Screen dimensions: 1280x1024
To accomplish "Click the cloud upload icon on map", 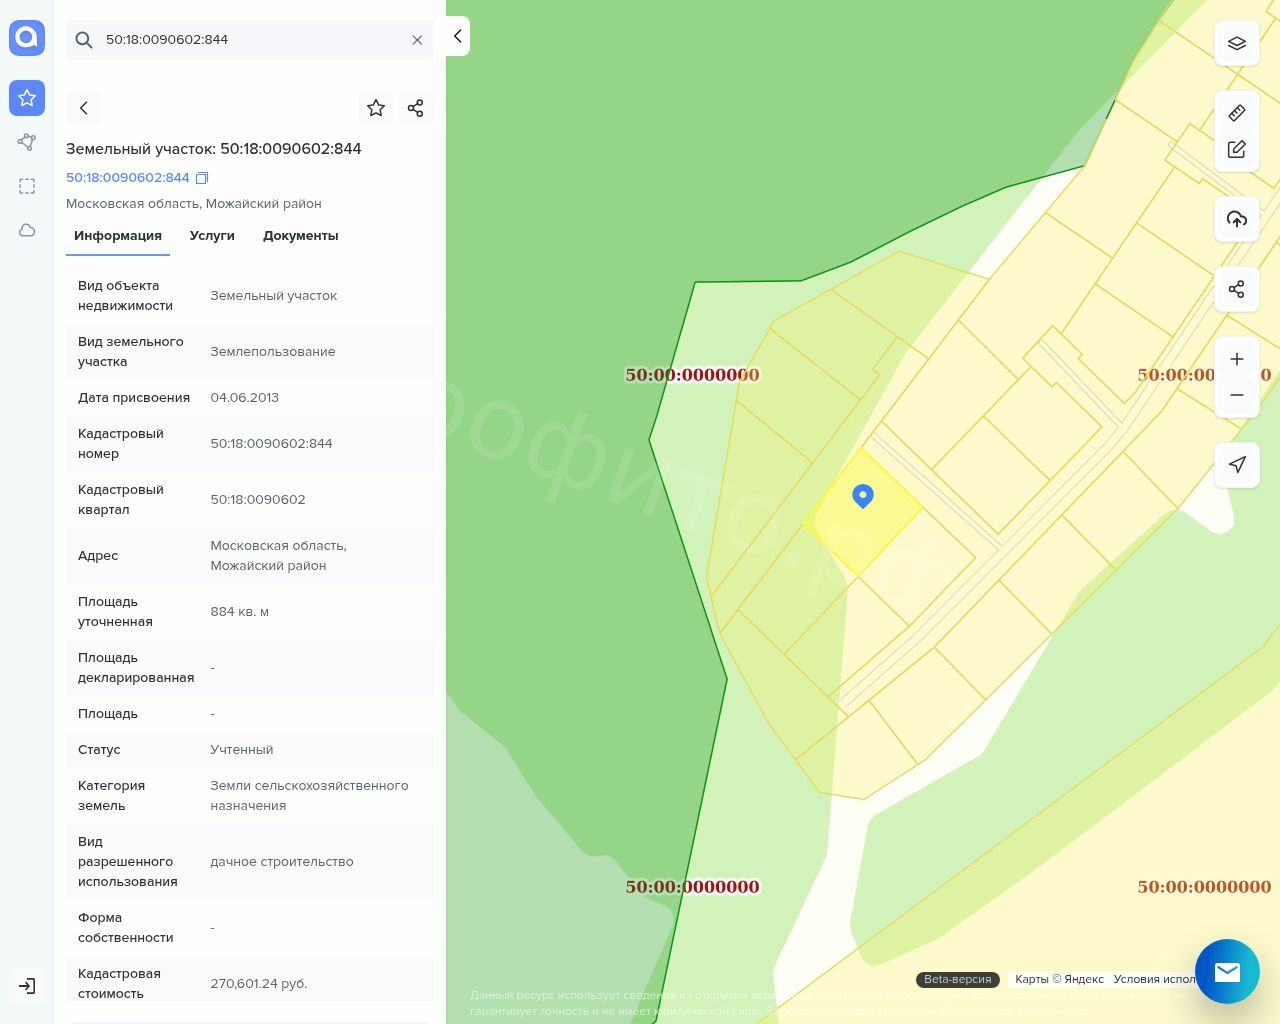I will coord(1237,219).
